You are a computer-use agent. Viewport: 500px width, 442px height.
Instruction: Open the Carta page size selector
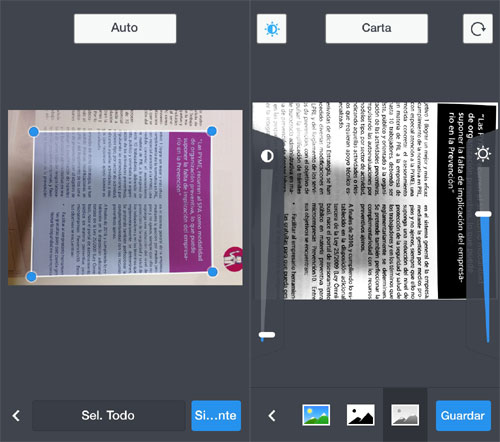coord(377,29)
